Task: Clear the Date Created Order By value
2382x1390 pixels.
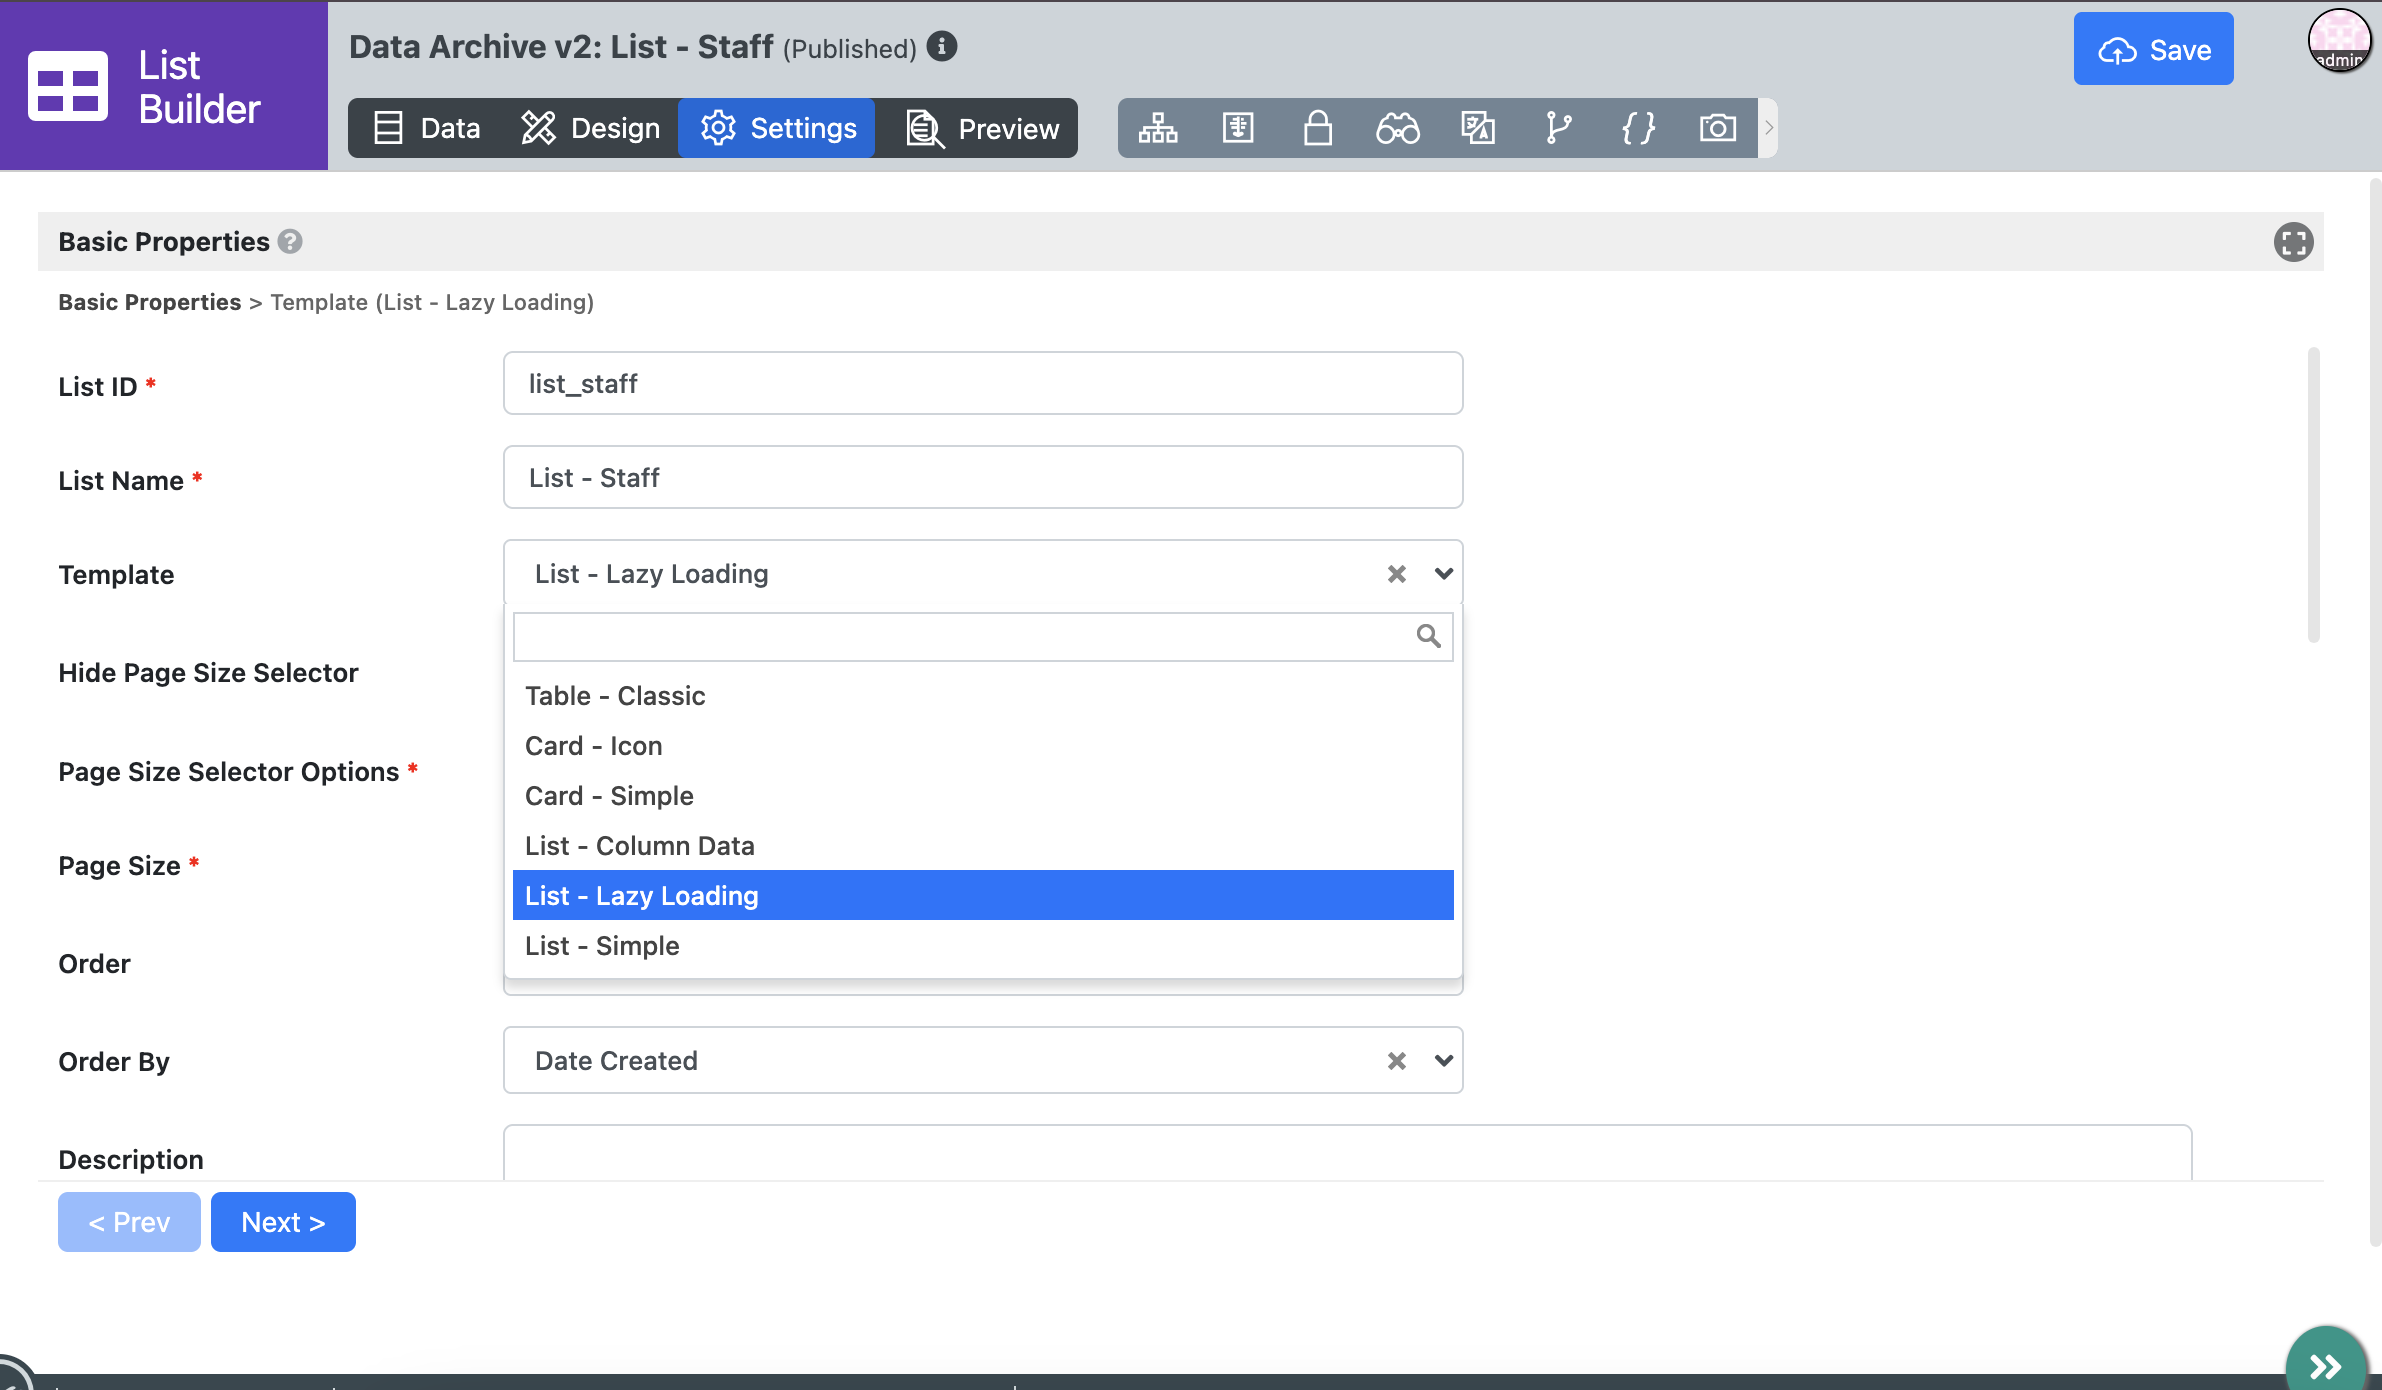Action: click(1396, 1061)
